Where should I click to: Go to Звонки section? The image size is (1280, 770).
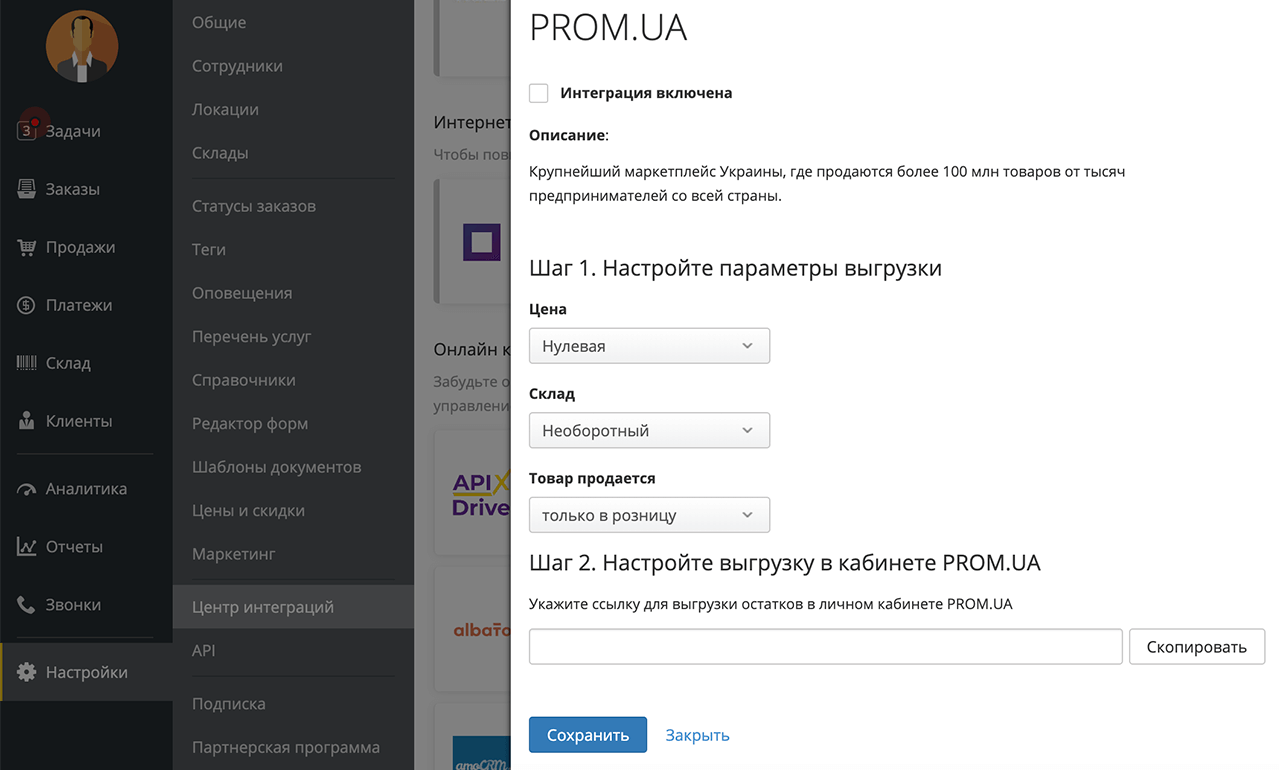click(x=73, y=605)
